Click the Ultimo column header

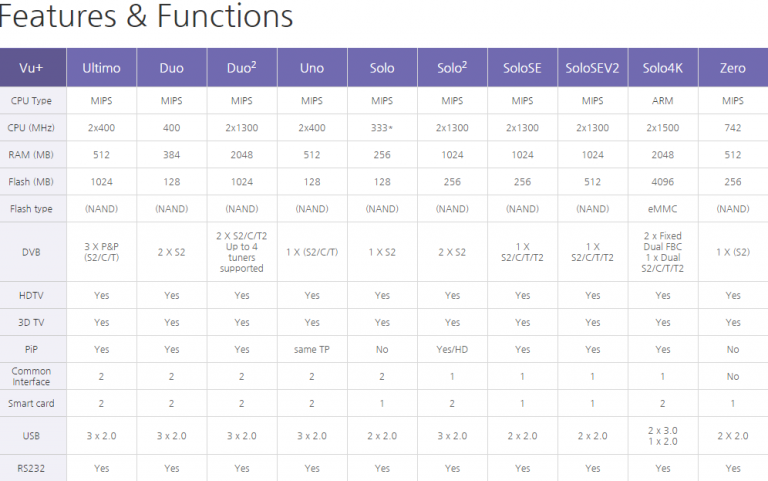pyautogui.click(x=101, y=68)
